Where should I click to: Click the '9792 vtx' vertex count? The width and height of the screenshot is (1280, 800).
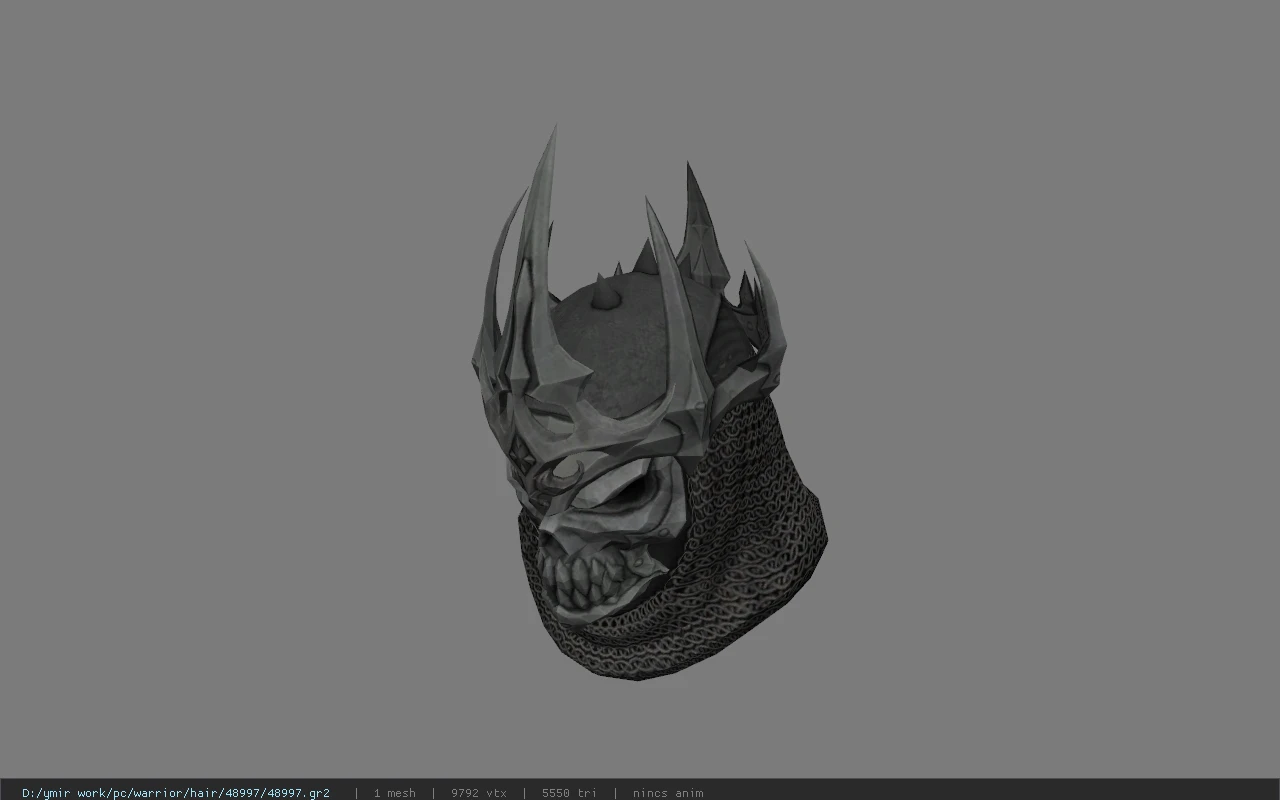[x=478, y=793]
